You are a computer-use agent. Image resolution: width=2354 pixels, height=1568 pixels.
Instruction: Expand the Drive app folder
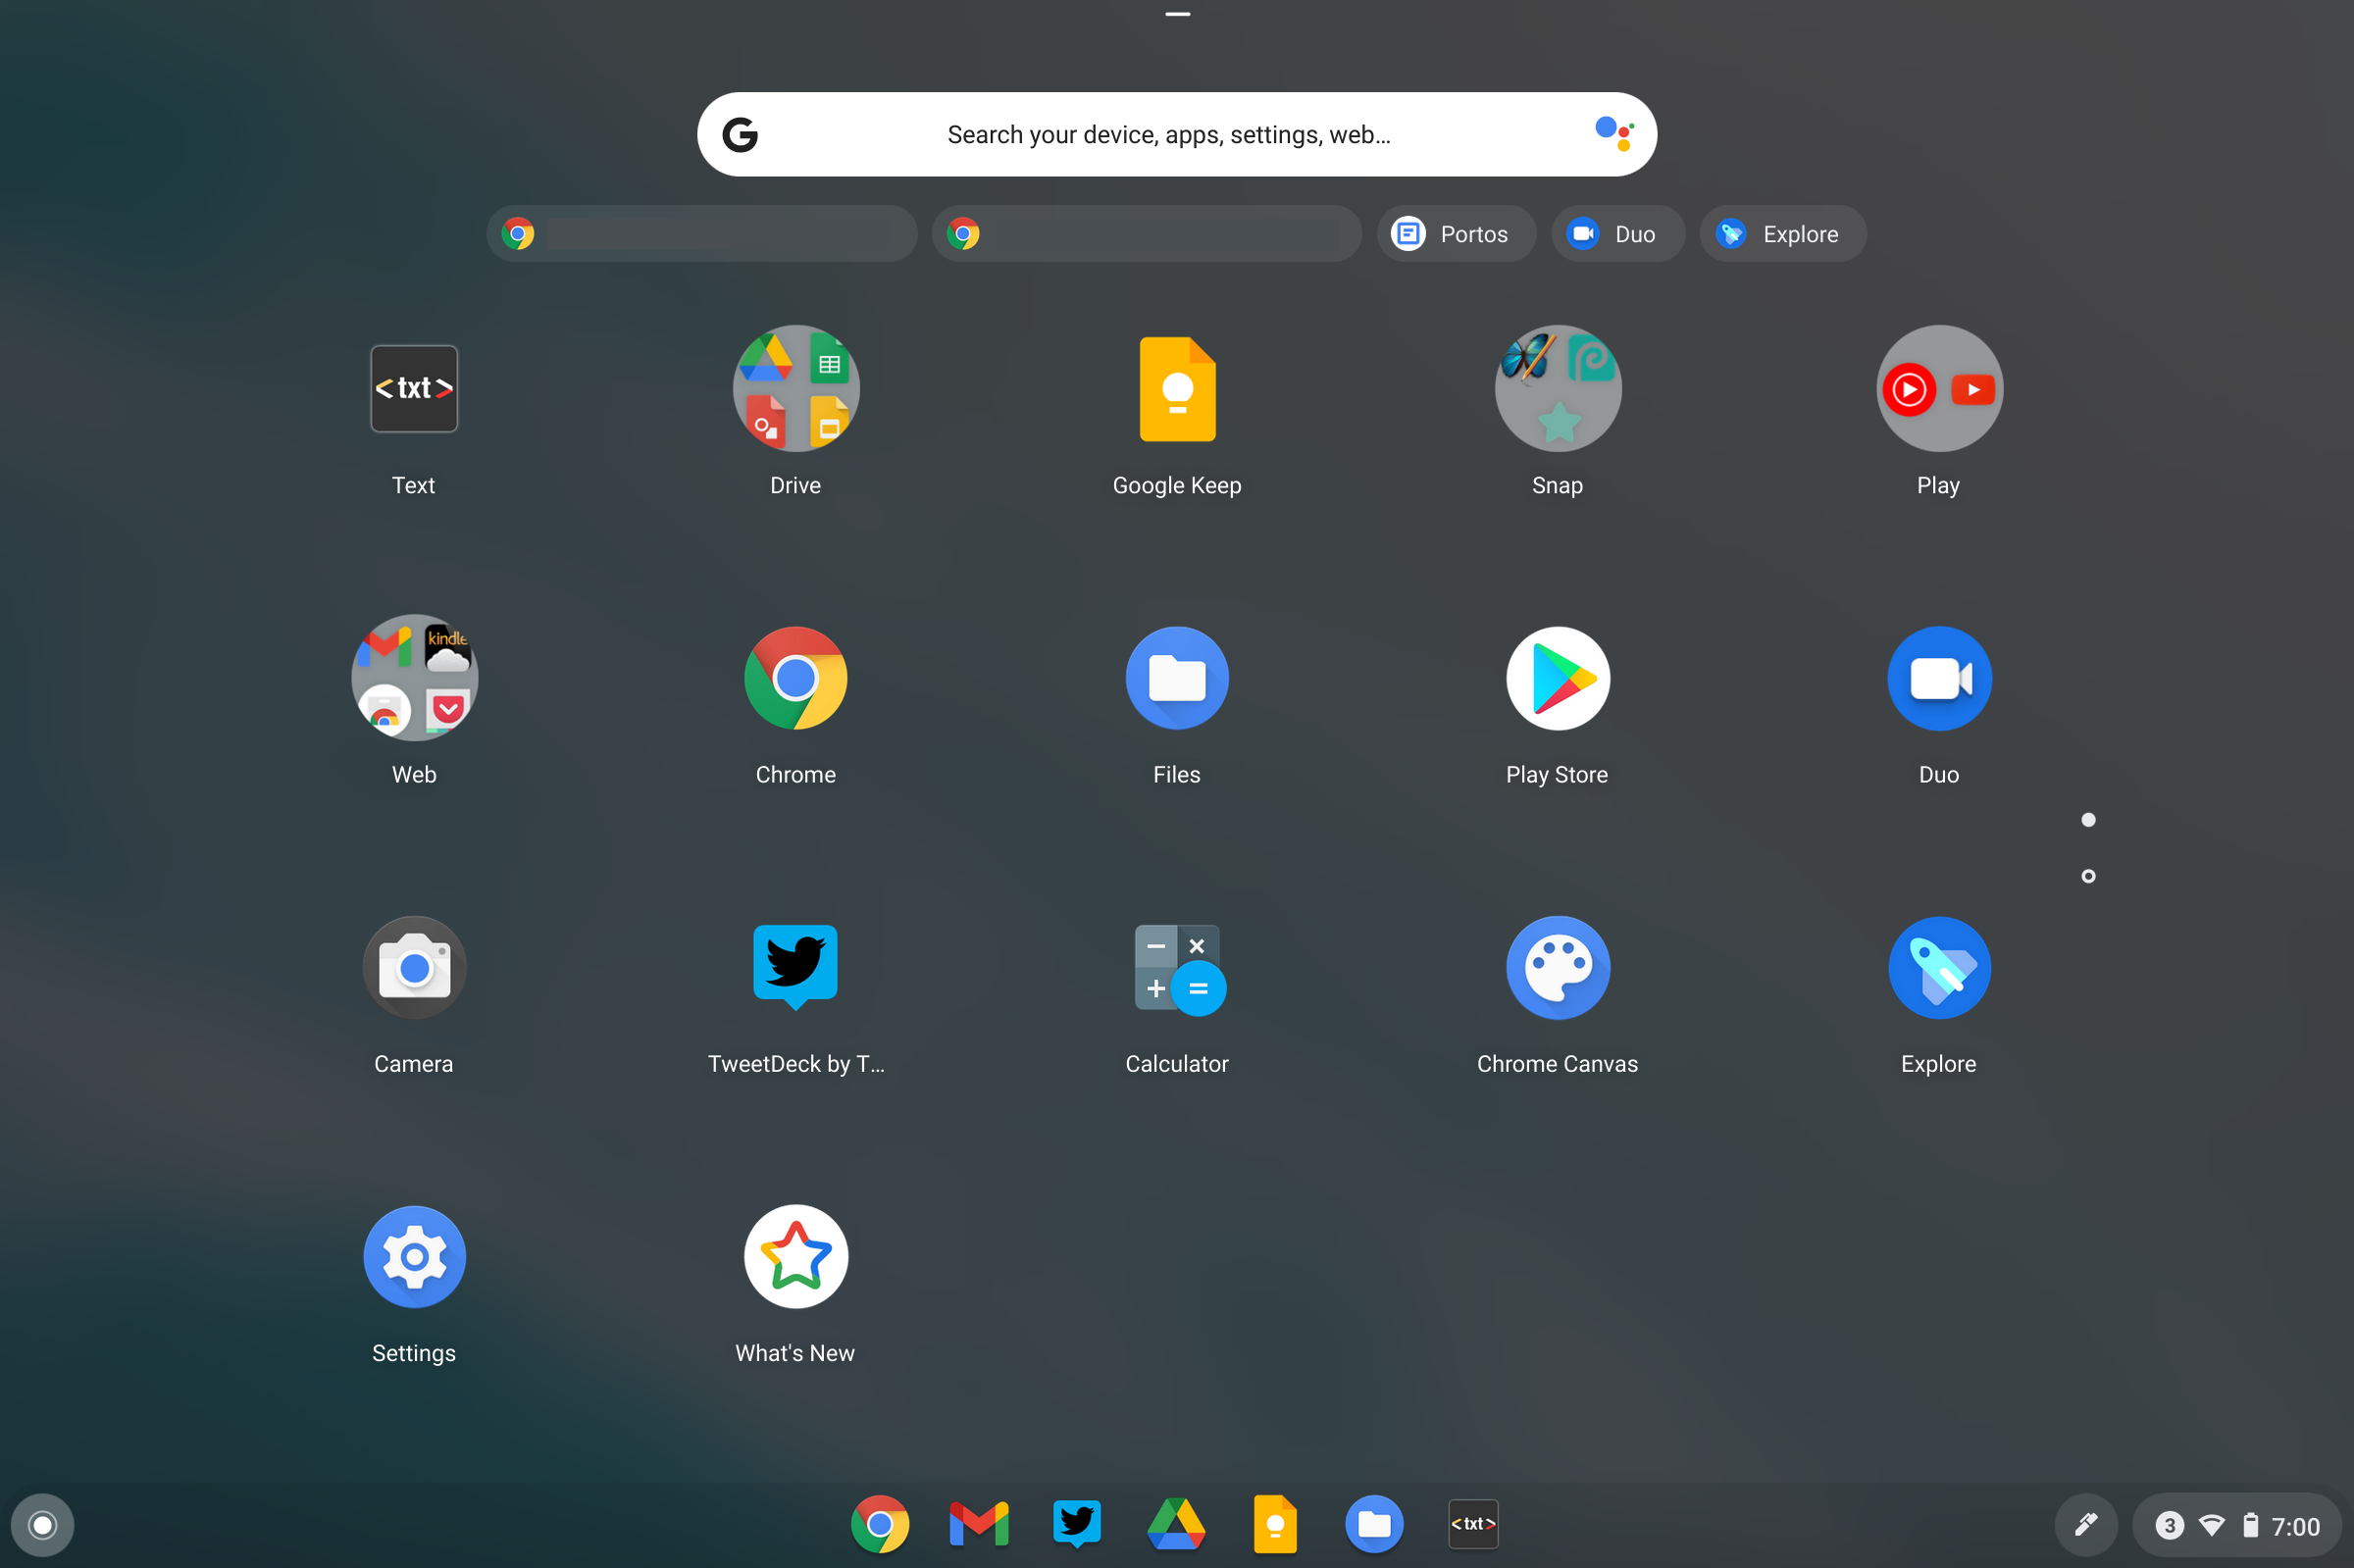[x=795, y=389]
